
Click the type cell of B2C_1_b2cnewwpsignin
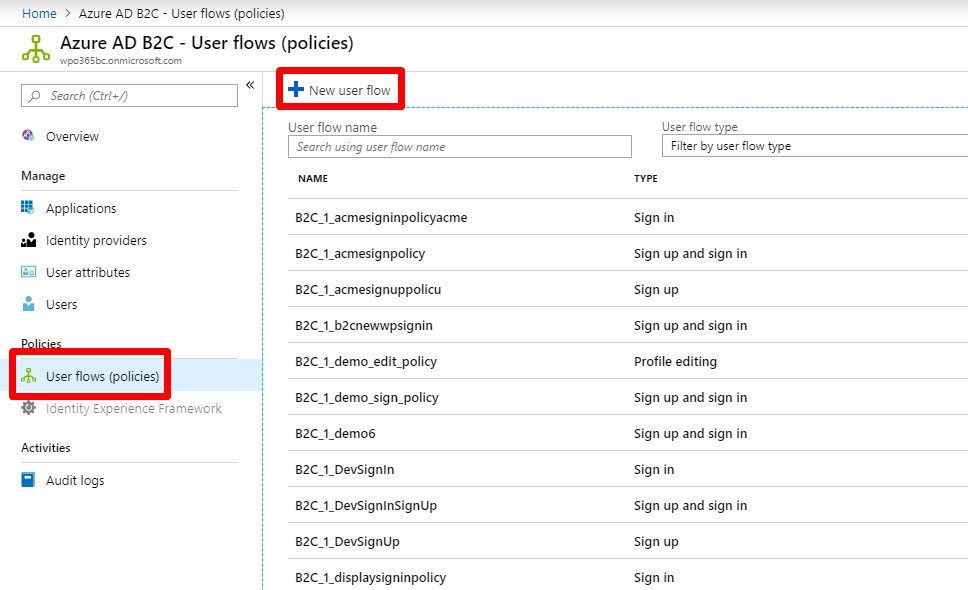(x=690, y=326)
